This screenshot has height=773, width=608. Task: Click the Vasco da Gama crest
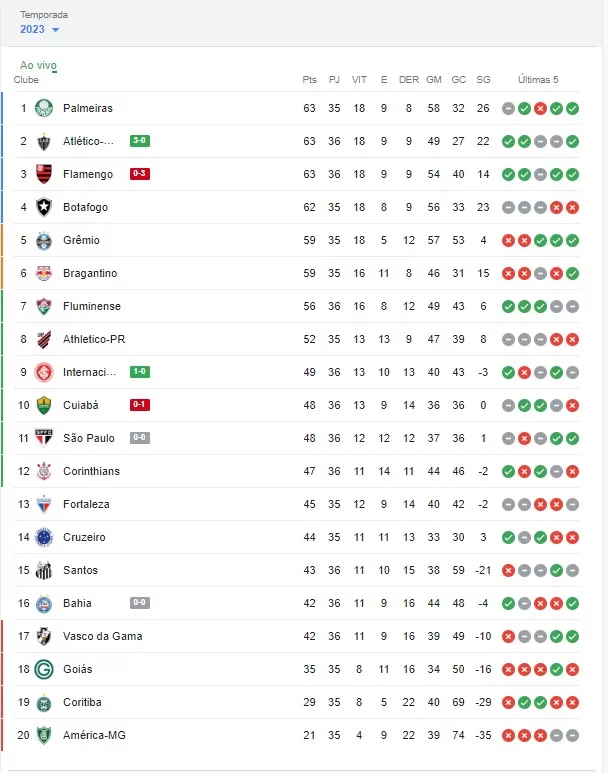click(x=43, y=636)
